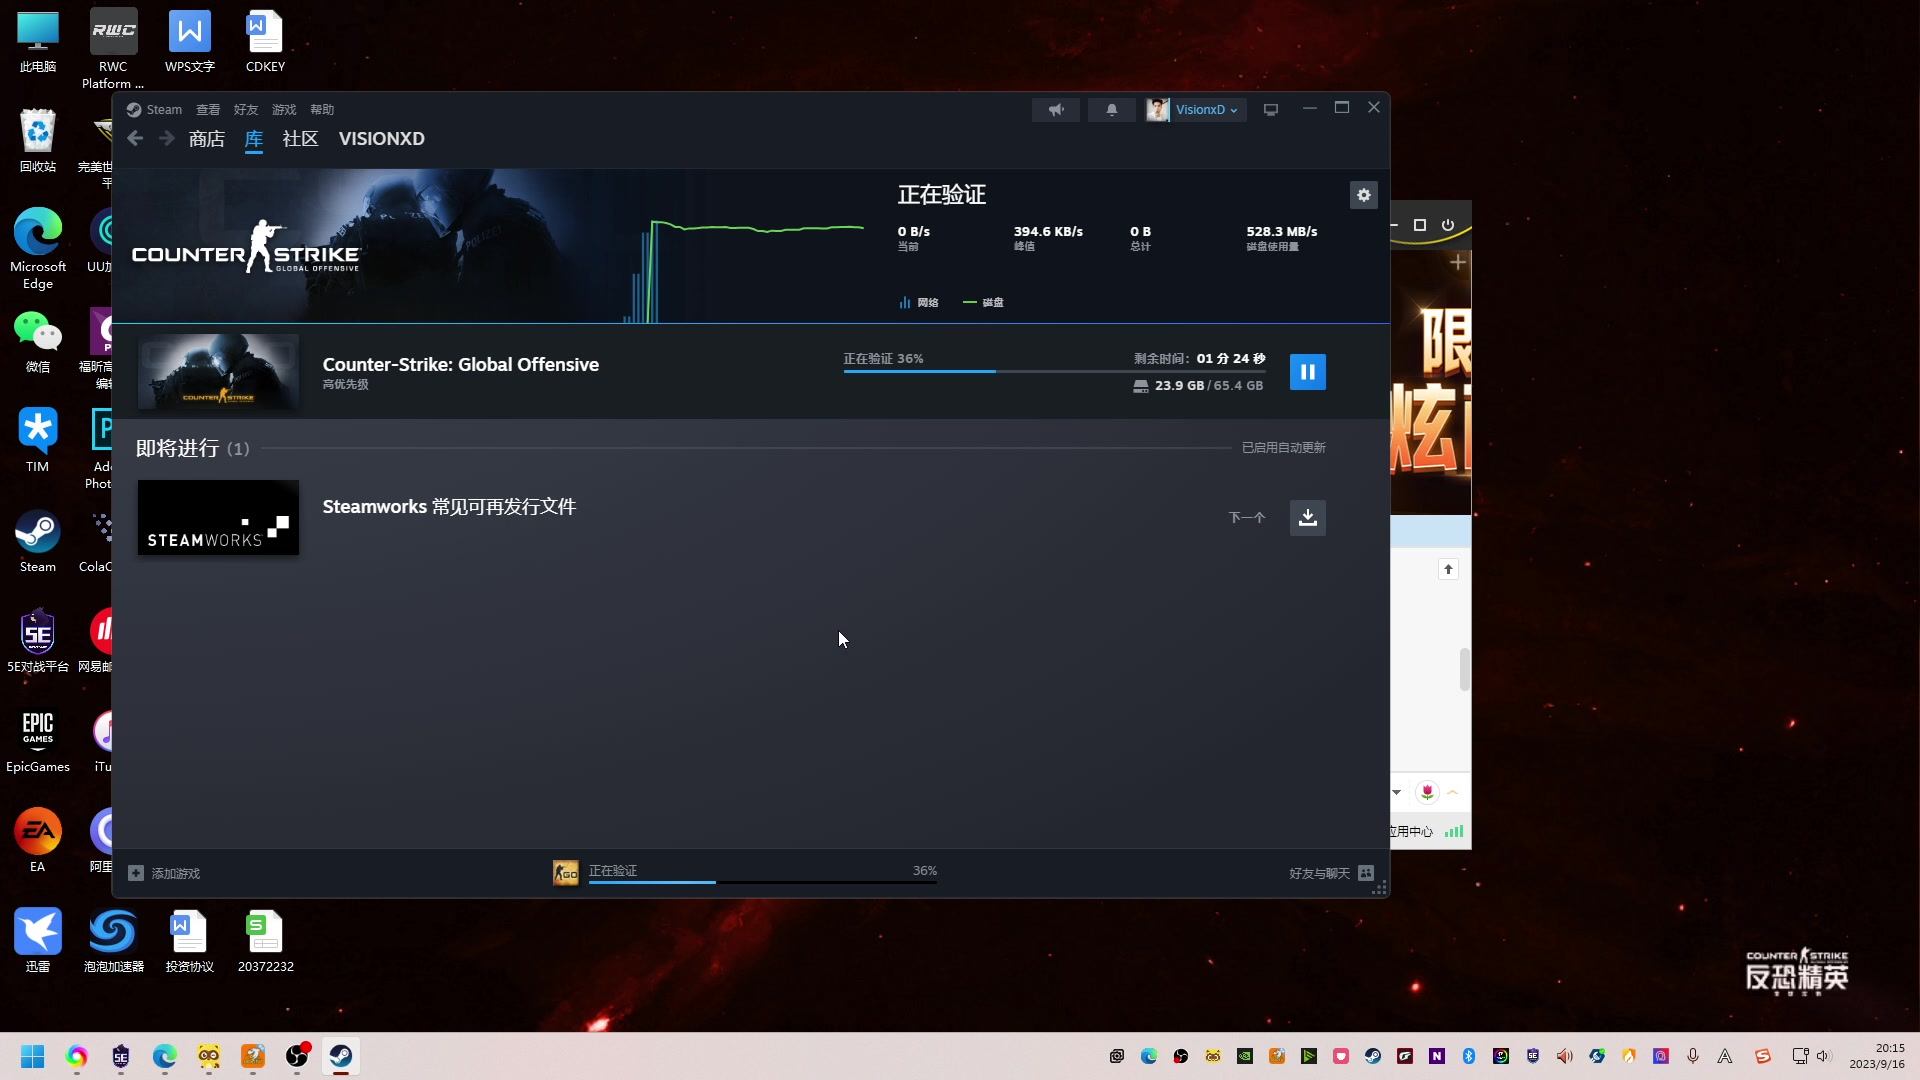This screenshot has width=1920, height=1080.
Task: Click 添加游戏 add game button
Action: click(x=164, y=874)
